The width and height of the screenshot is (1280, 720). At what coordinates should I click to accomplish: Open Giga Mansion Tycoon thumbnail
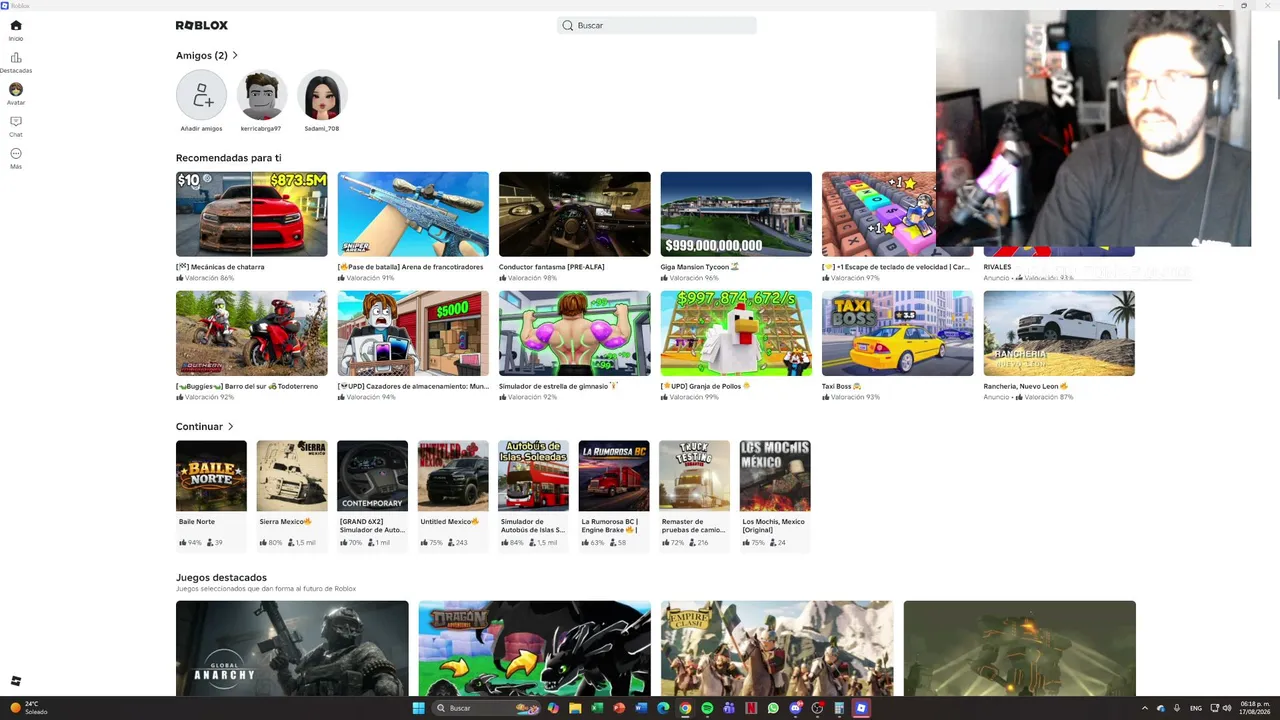[x=736, y=214]
